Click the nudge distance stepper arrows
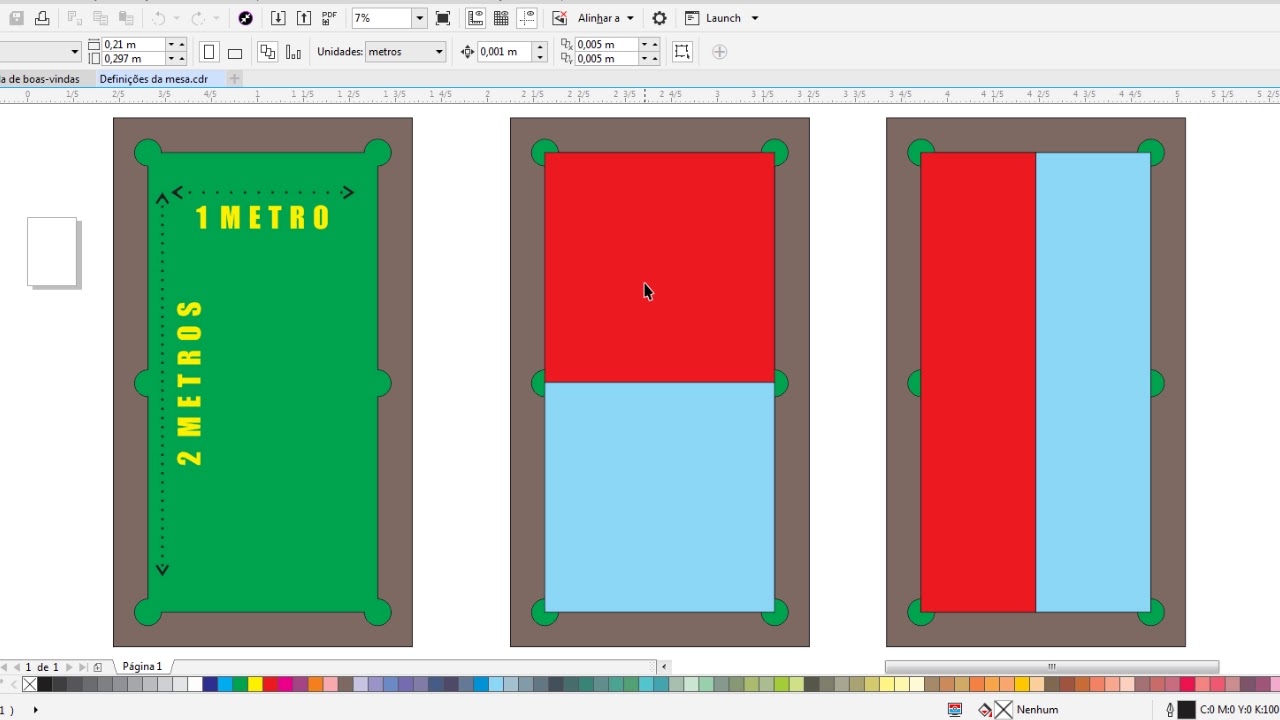Viewport: 1280px width, 720px height. point(540,52)
